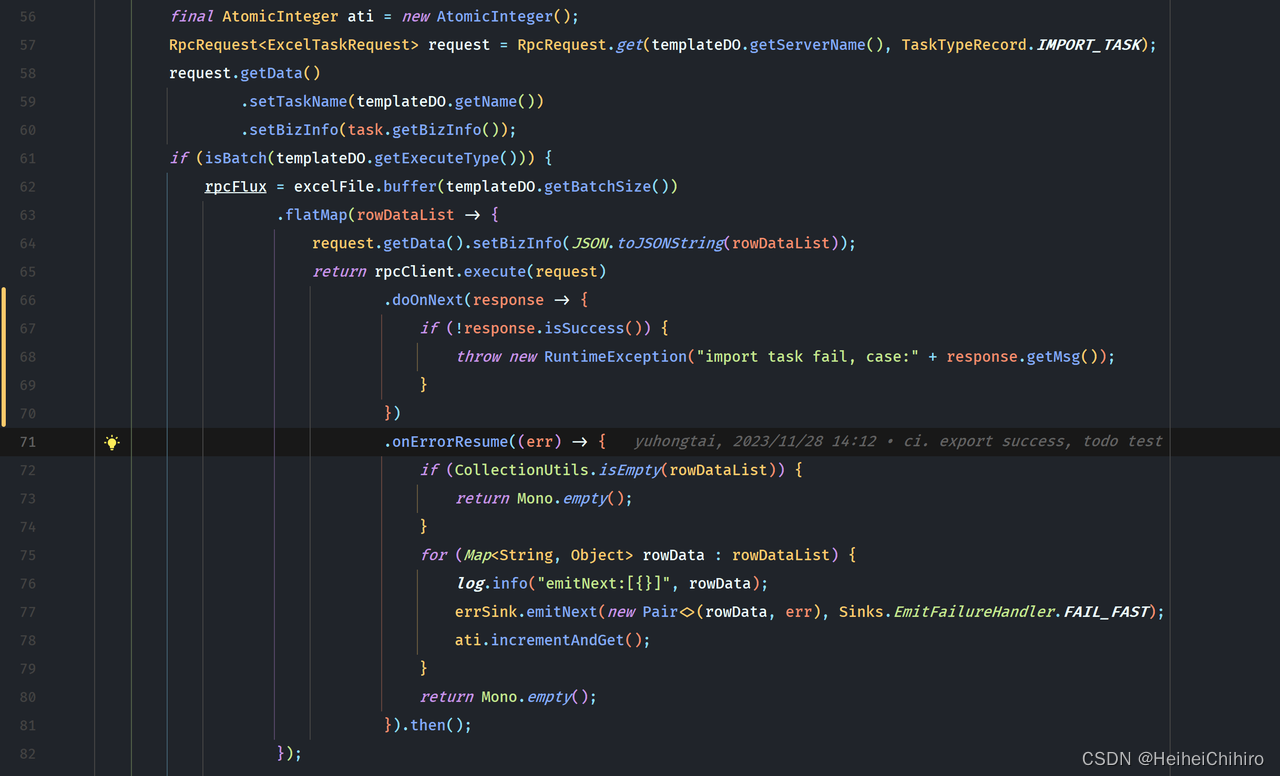The width and height of the screenshot is (1280, 776).
Task: Click the Pair constructor on line 77
Action: 660,611
